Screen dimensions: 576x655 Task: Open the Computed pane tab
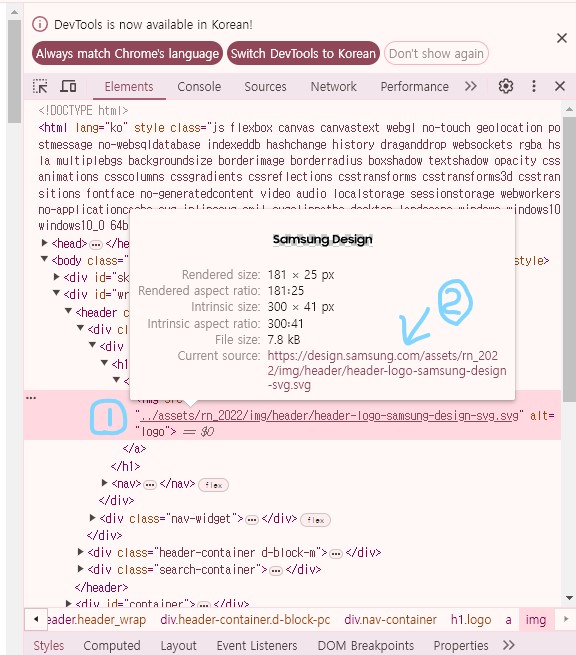coord(112,645)
